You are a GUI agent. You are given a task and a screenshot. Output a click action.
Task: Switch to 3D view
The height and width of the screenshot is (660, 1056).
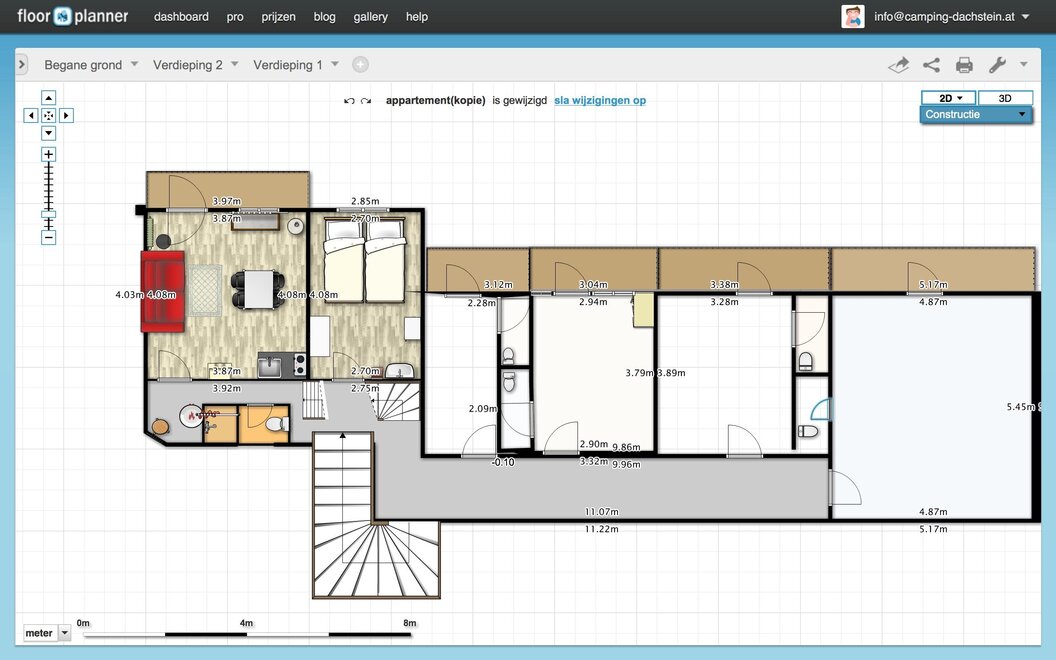[1005, 98]
